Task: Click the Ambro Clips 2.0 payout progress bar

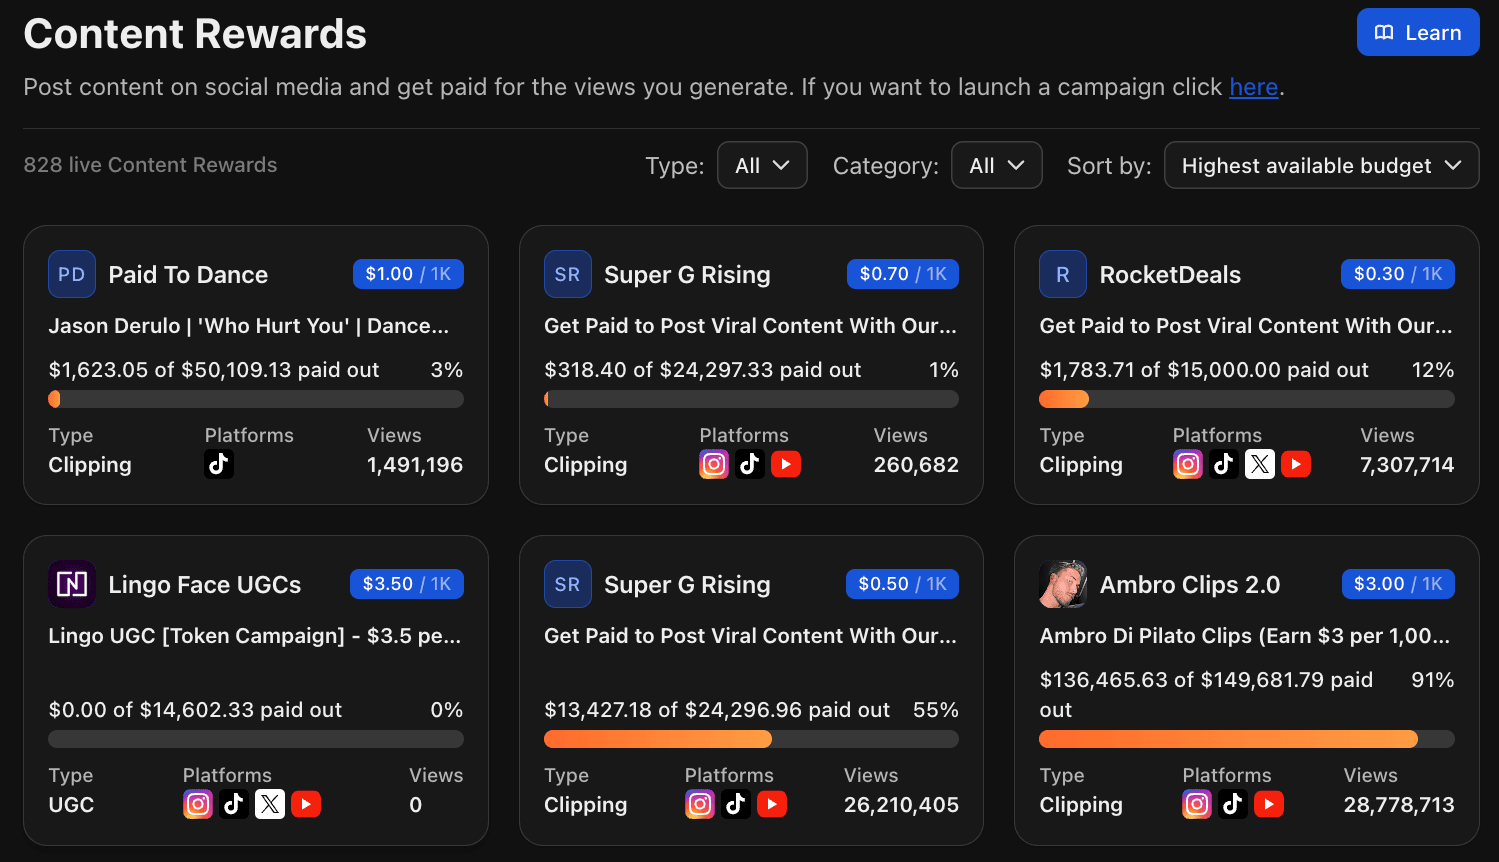Action: (1246, 739)
